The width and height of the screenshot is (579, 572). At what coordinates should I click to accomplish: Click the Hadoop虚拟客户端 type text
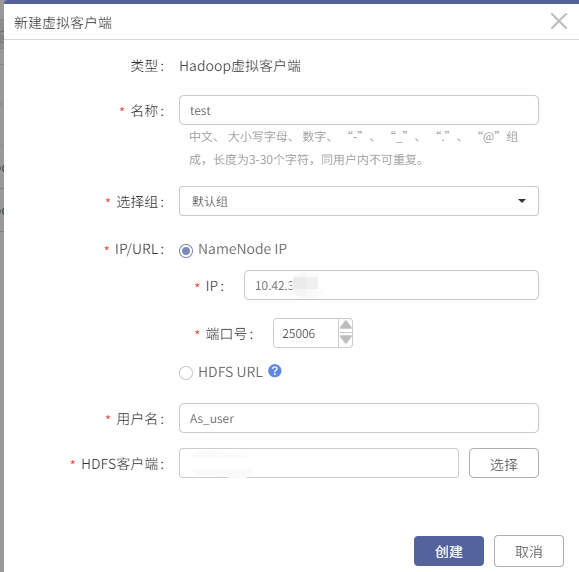point(240,66)
